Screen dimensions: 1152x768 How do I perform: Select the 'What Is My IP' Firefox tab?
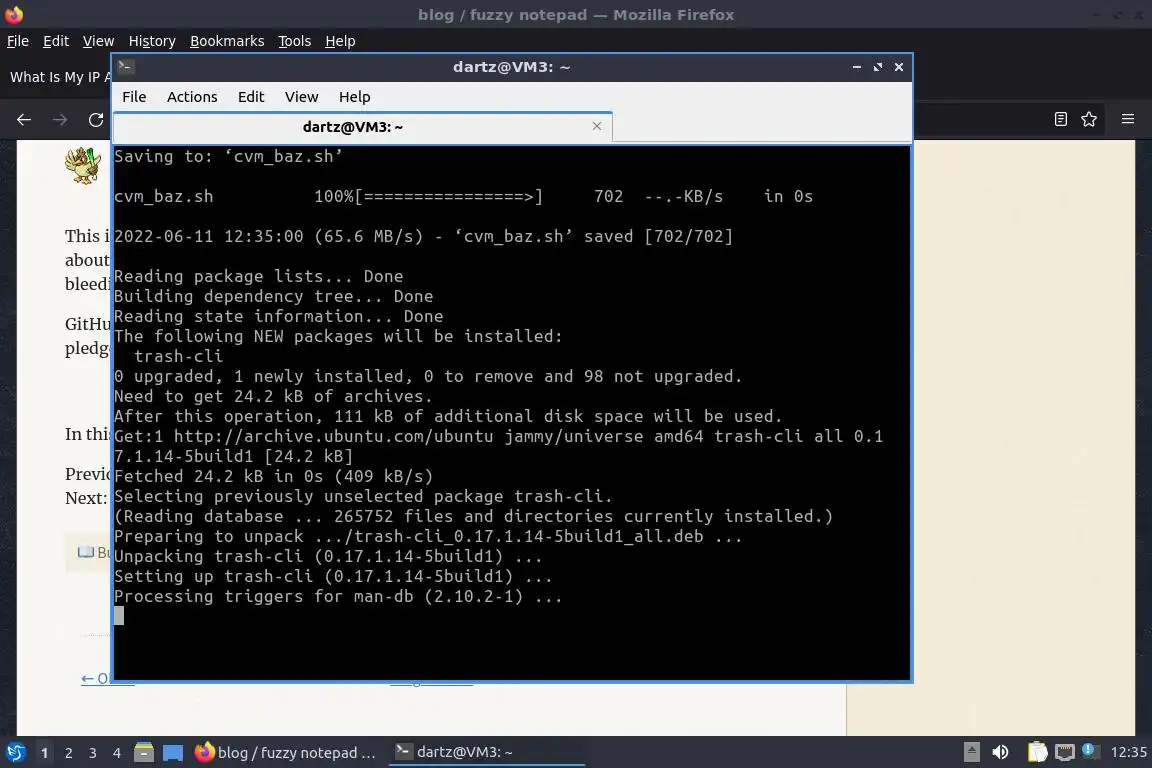coord(59,77)
